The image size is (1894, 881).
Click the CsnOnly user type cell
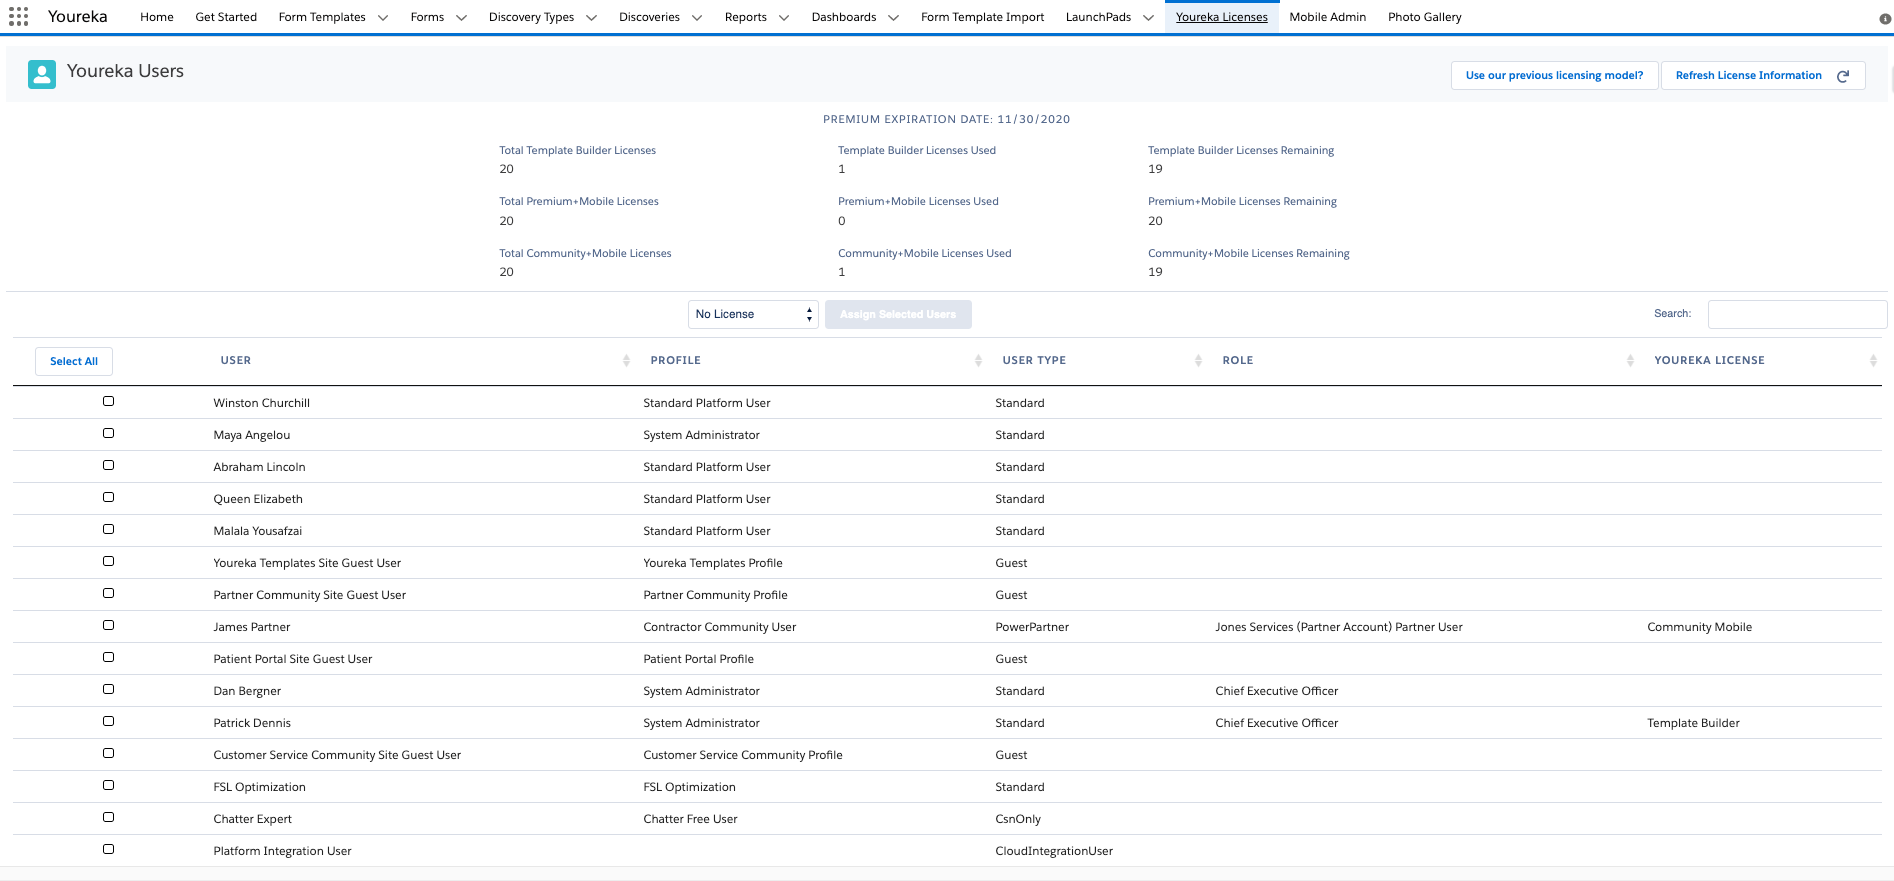[1018, 819]
